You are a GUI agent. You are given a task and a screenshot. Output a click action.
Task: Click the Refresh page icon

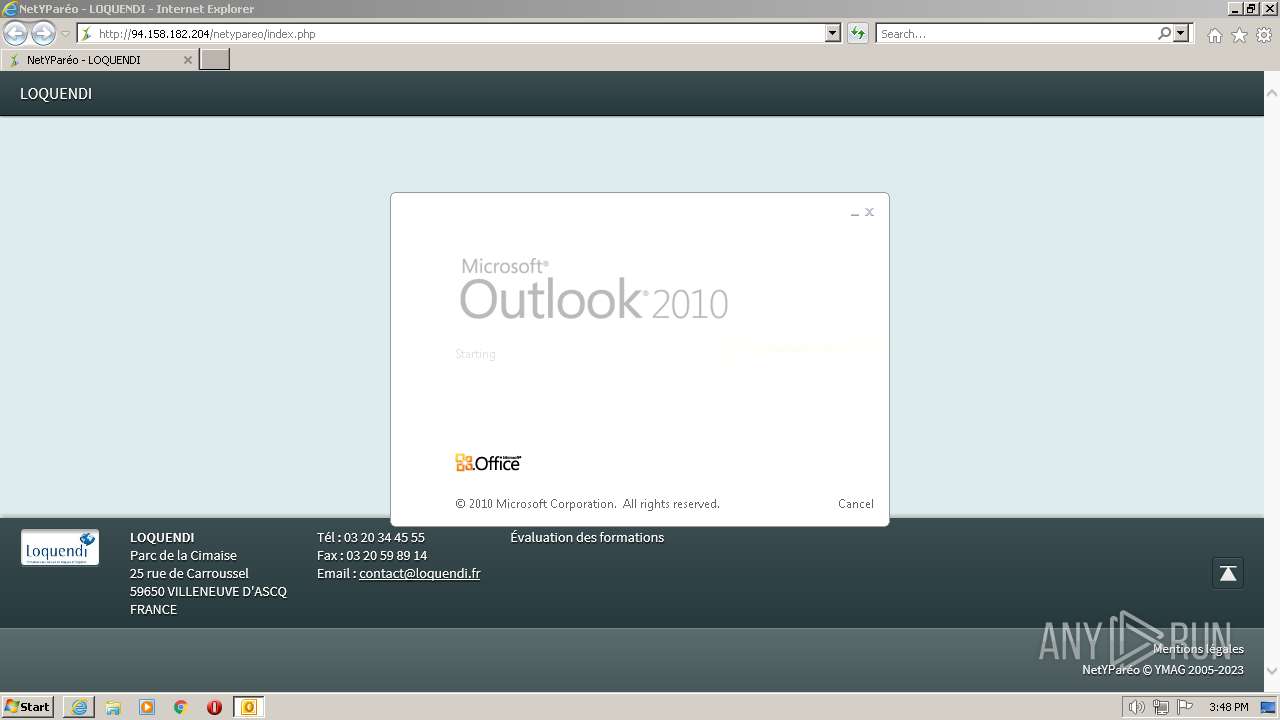coord(858,33)
